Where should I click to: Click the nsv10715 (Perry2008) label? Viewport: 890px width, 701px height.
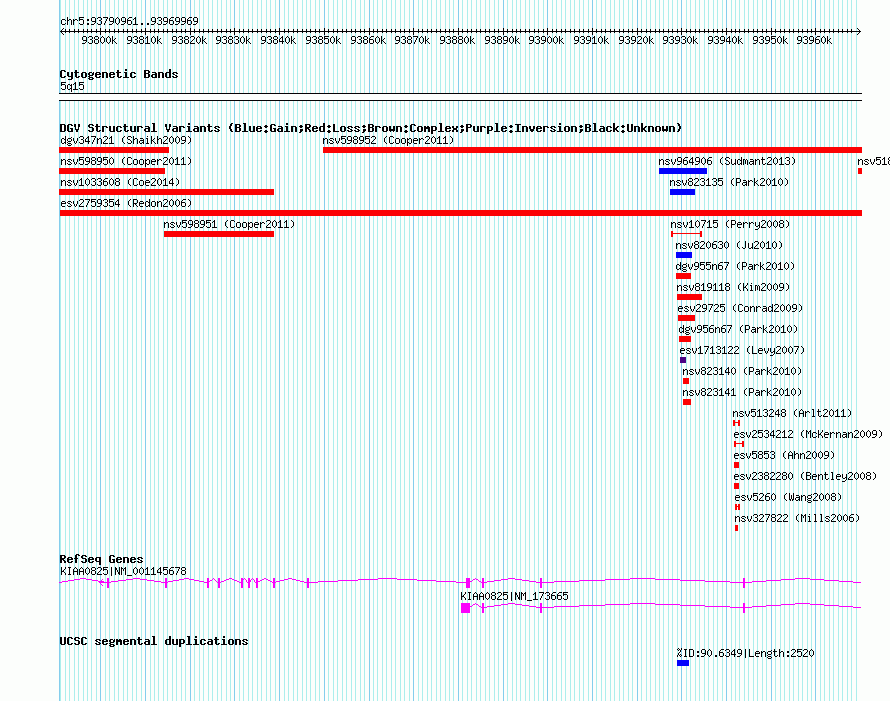click(x=730, y=224)
